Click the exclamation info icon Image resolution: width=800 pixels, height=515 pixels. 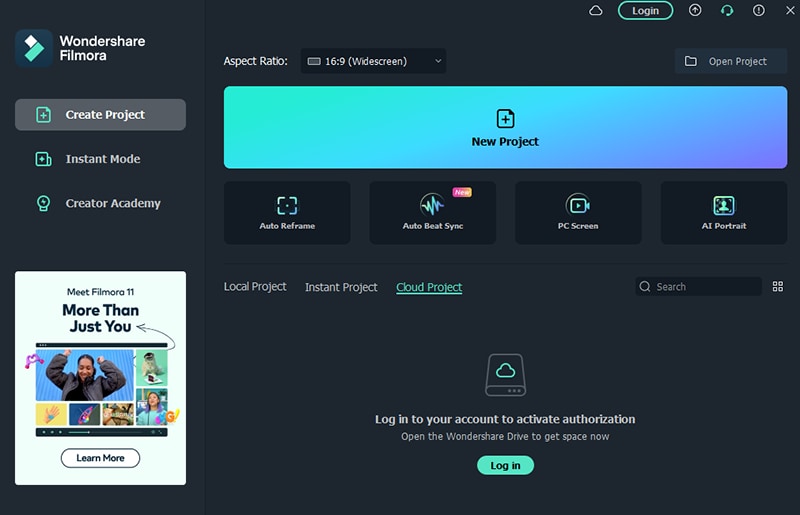(759, 10)
